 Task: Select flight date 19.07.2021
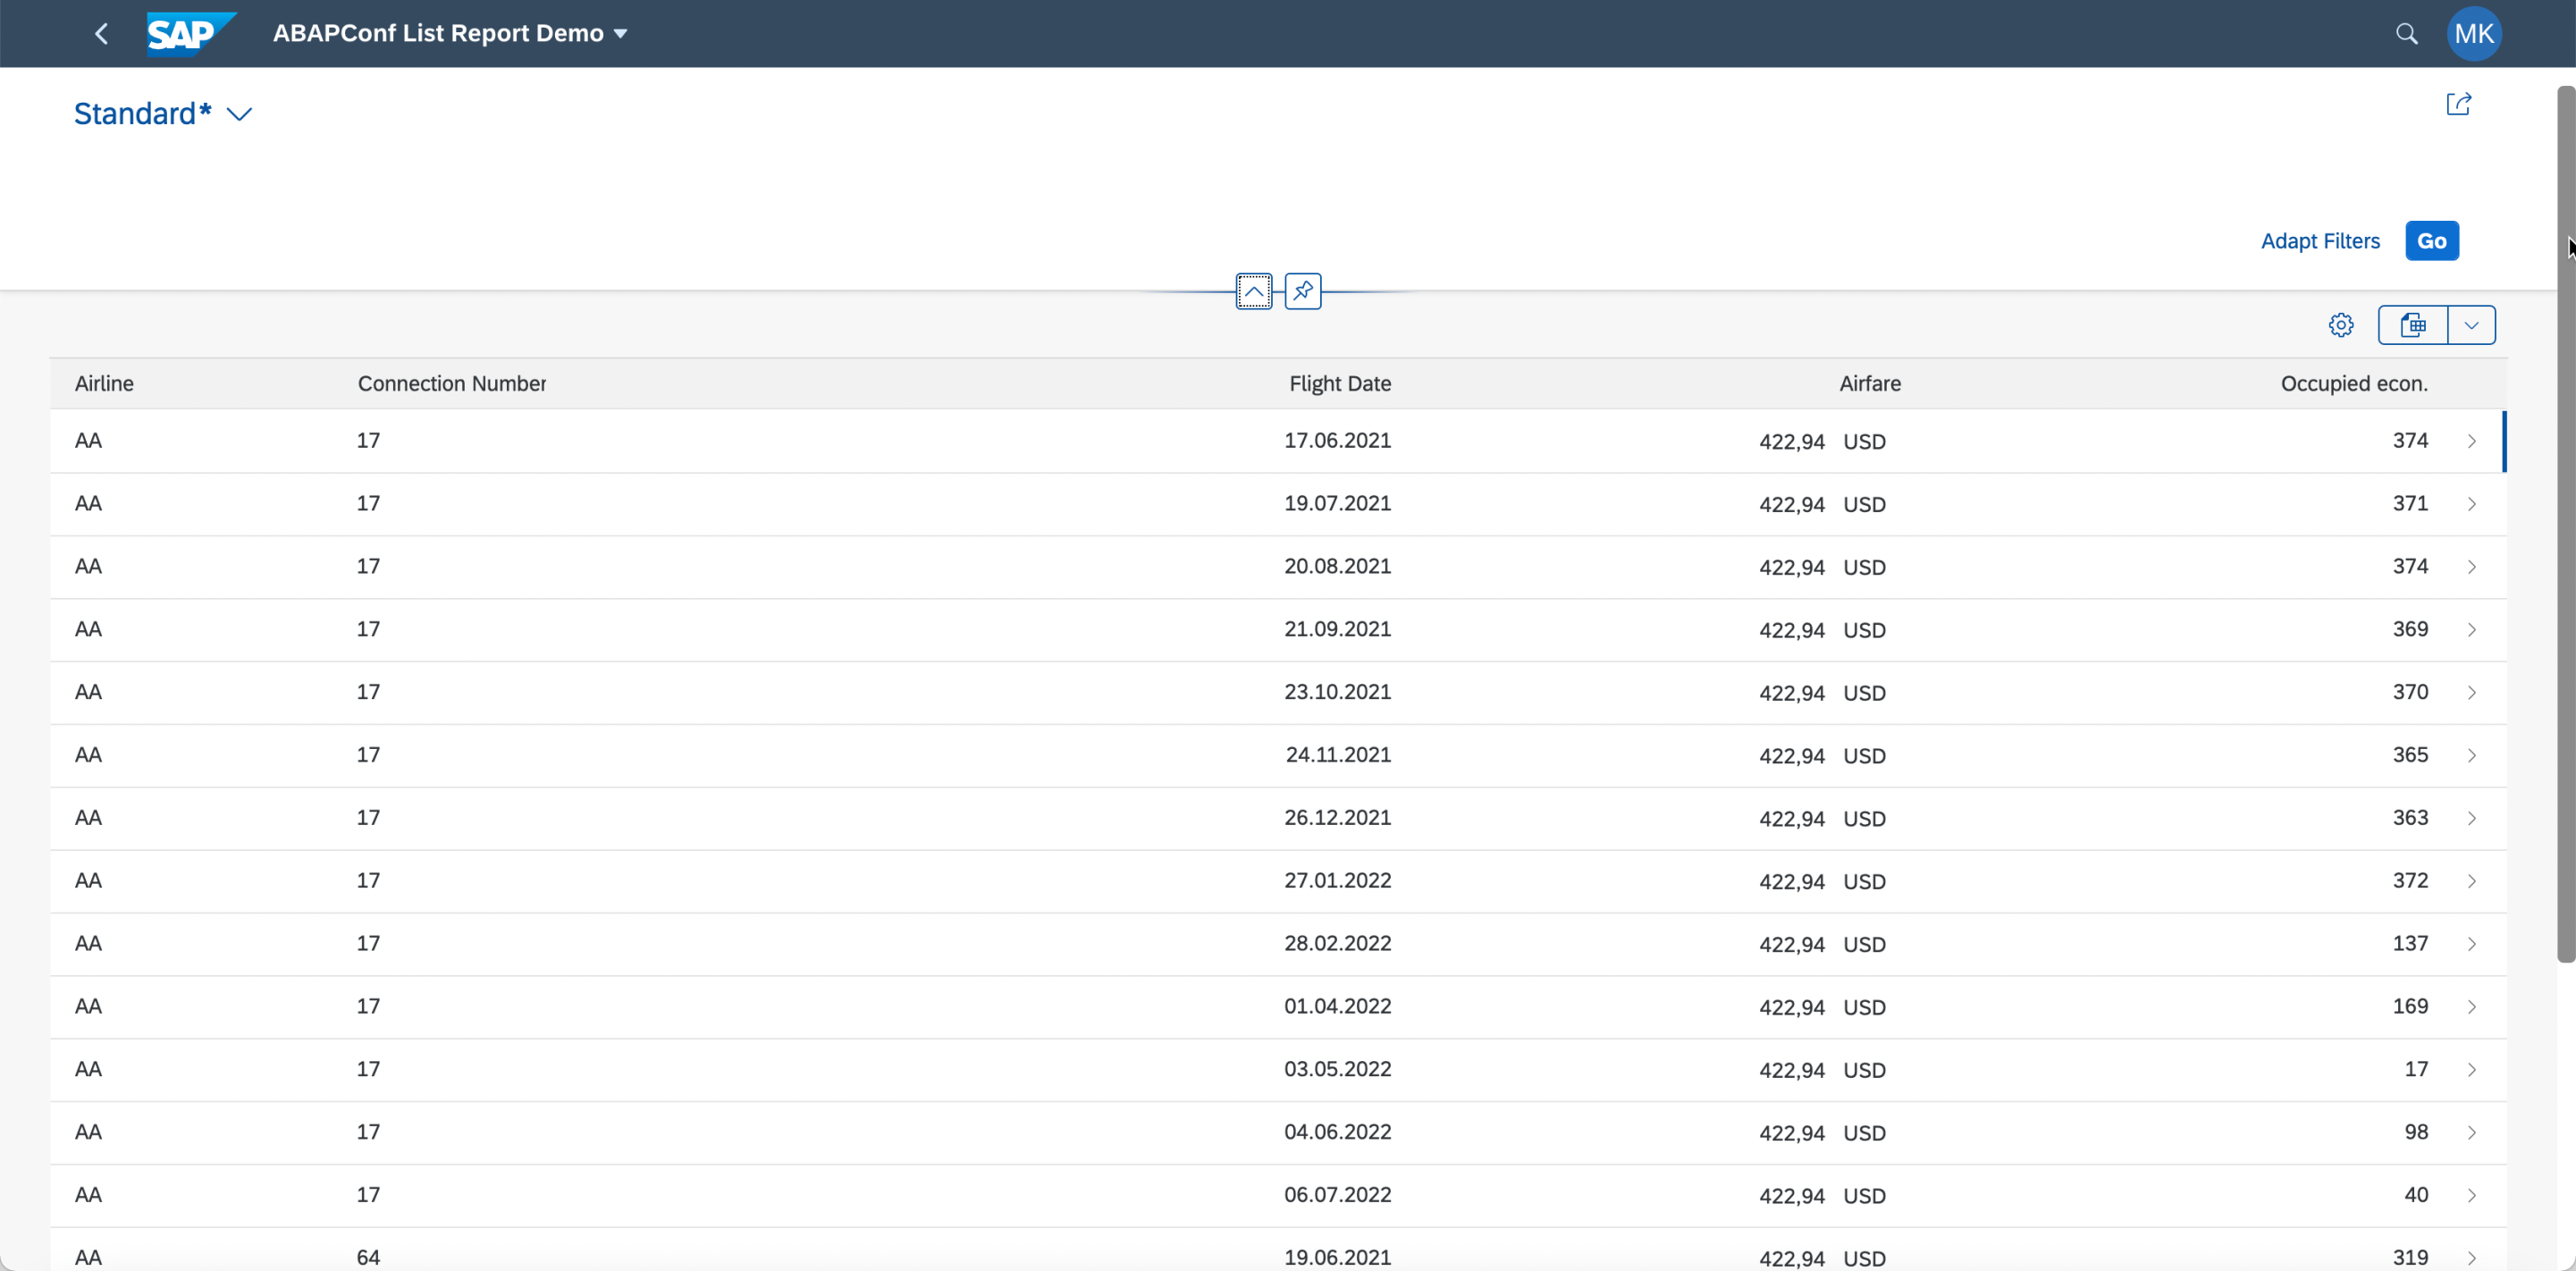click(1338, 503)
